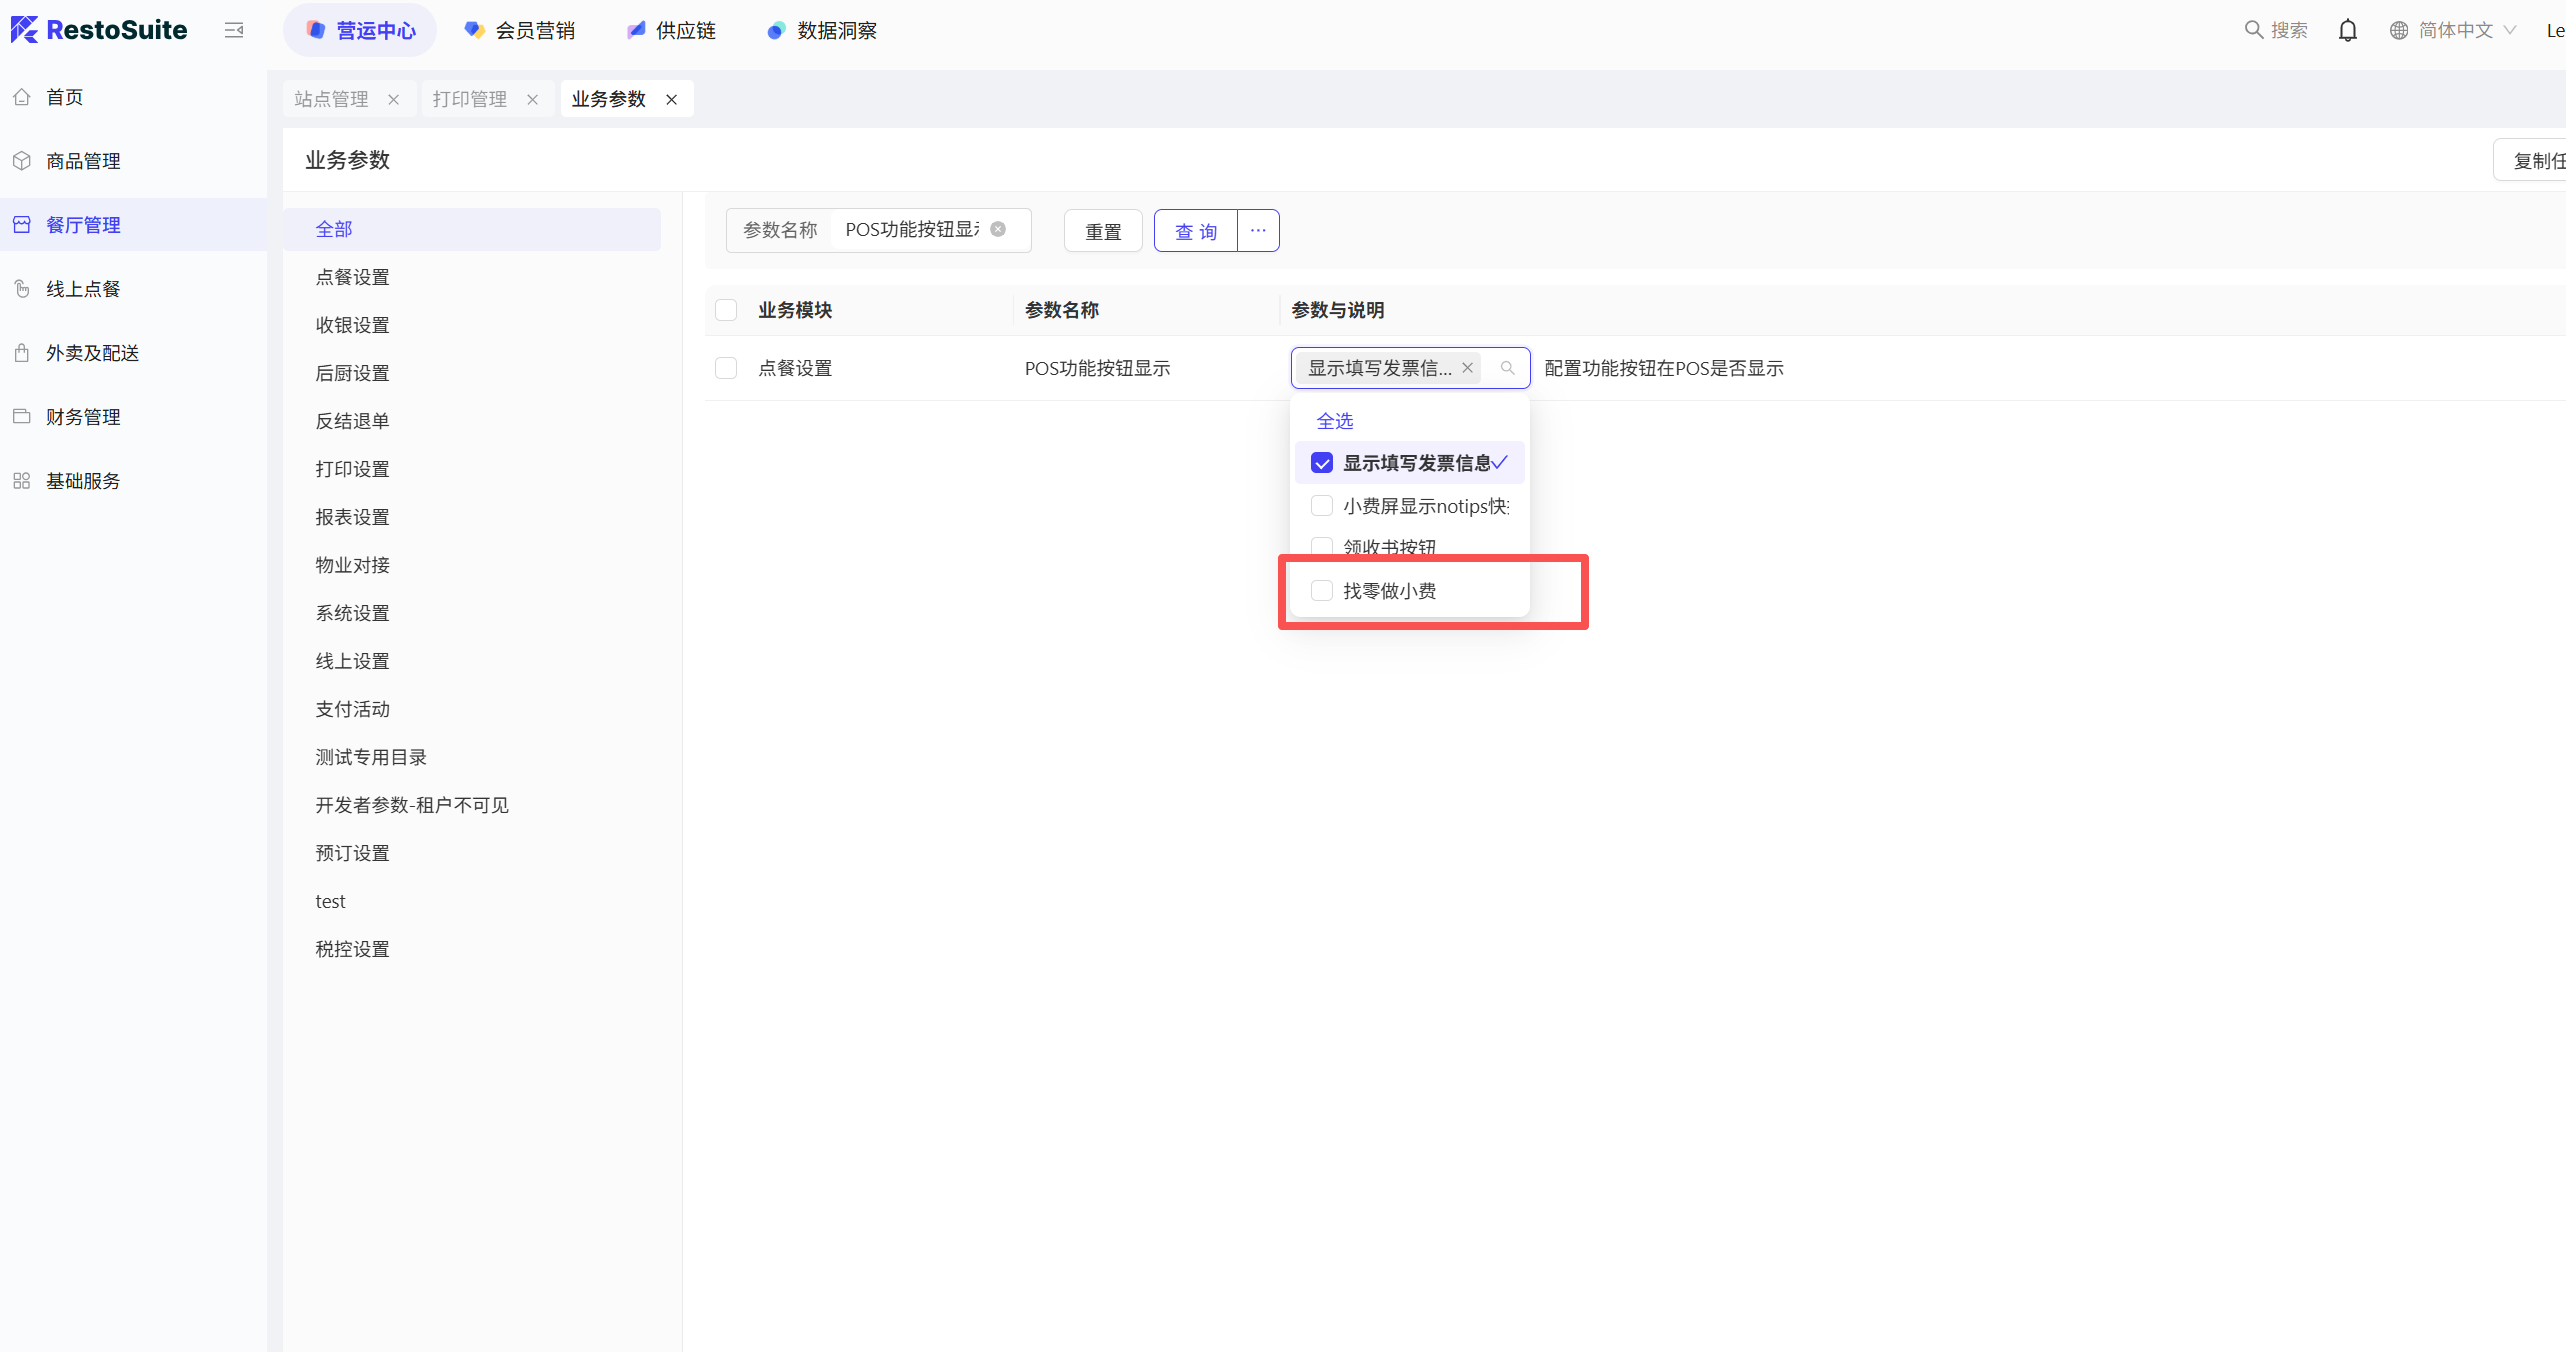Screen dimensions: 2566x1352
Task: Open the 简体中文 language dropdown
Action: (x=2453, y=31)
